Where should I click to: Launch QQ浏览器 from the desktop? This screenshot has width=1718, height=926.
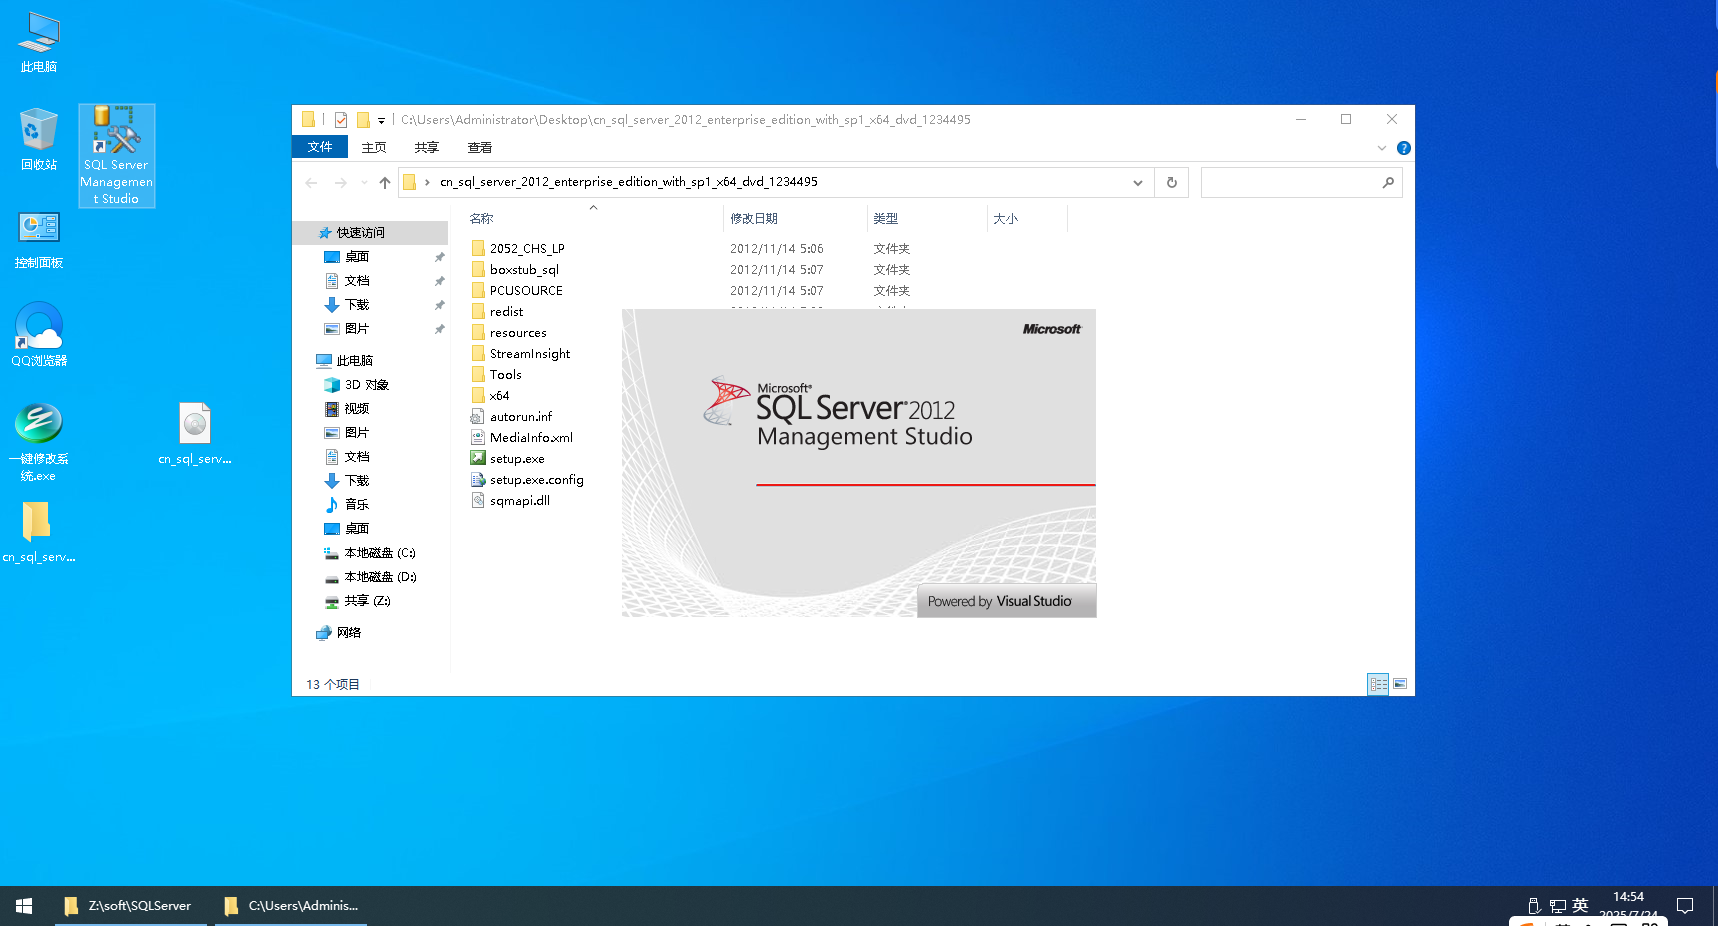pos(39,335)
